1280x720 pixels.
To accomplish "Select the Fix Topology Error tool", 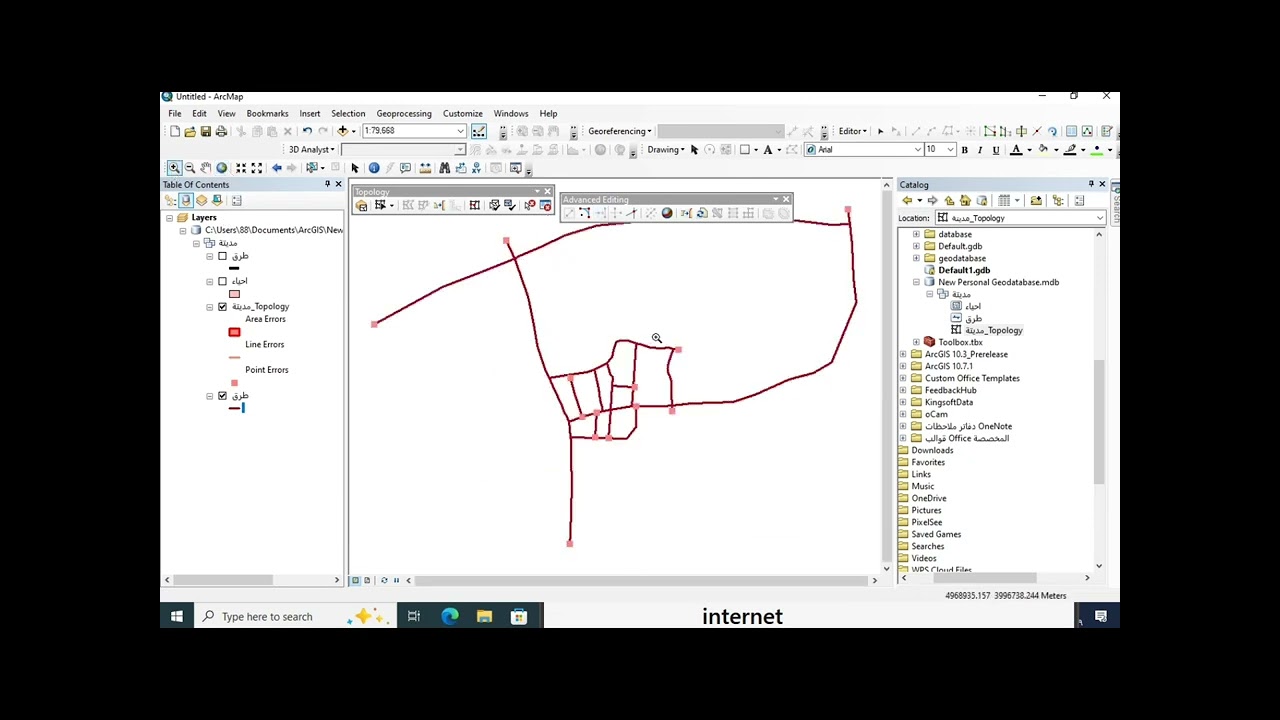I will [530, 205].
